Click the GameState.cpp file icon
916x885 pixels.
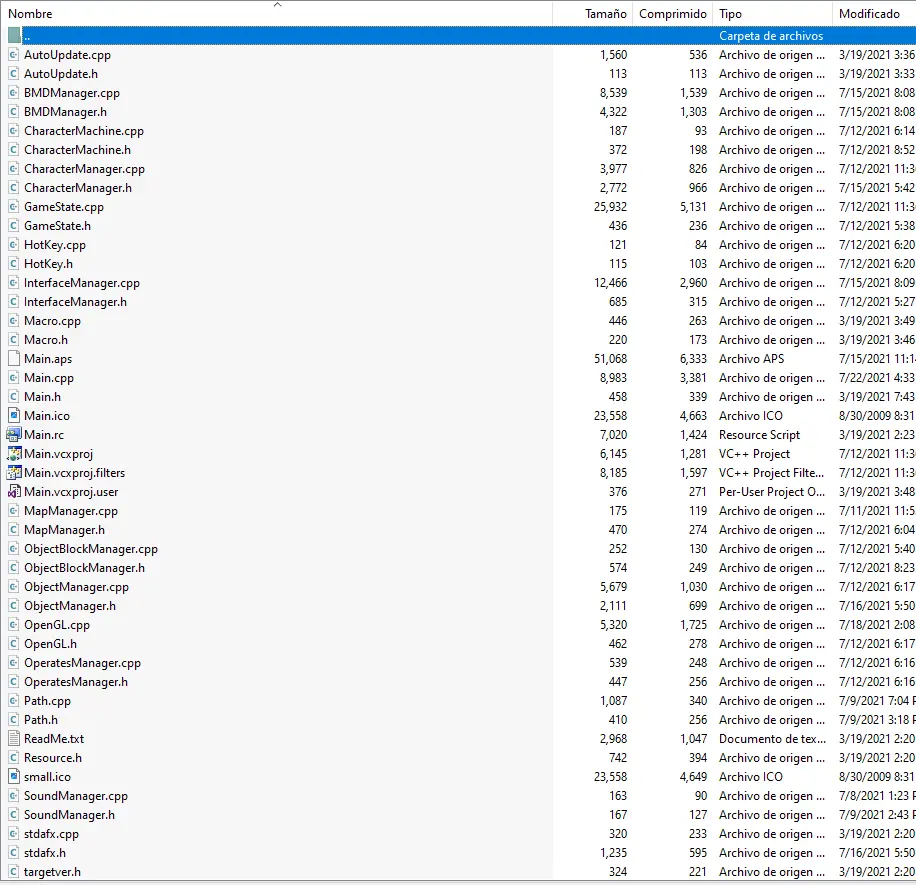14,207
